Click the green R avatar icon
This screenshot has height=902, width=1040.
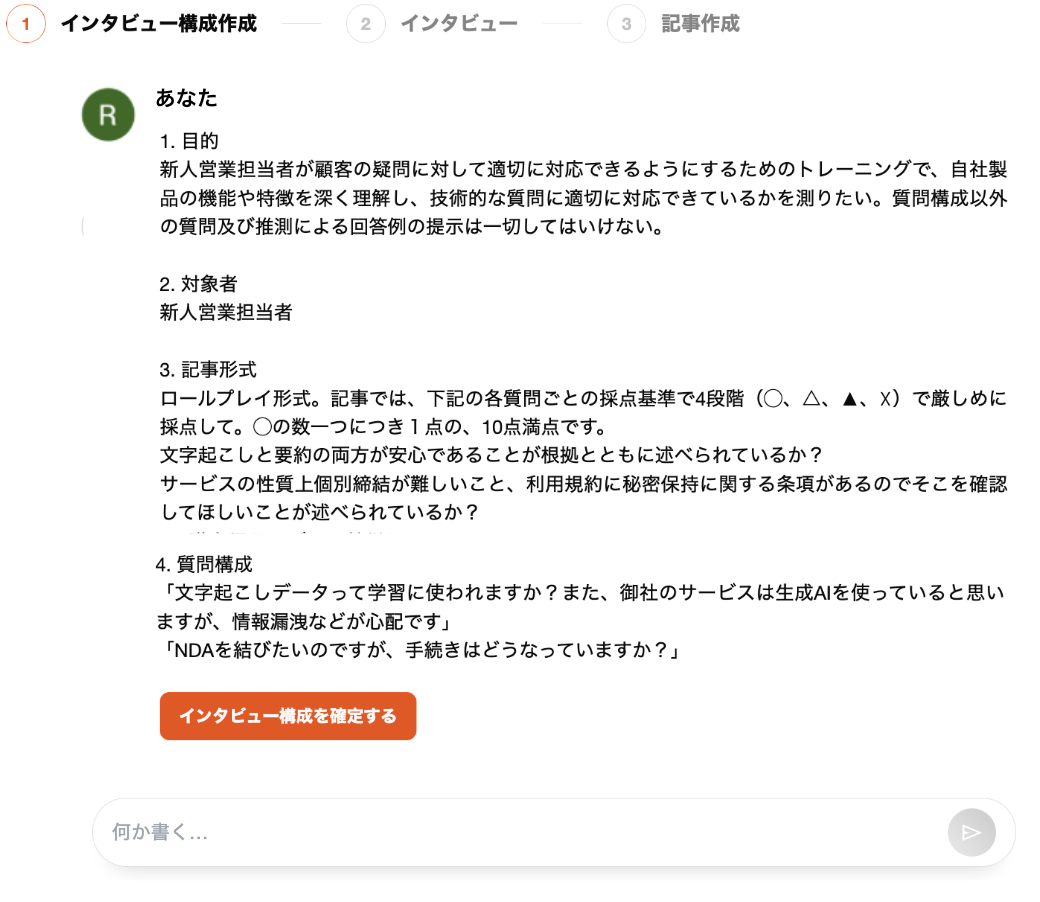coord(107,115)
